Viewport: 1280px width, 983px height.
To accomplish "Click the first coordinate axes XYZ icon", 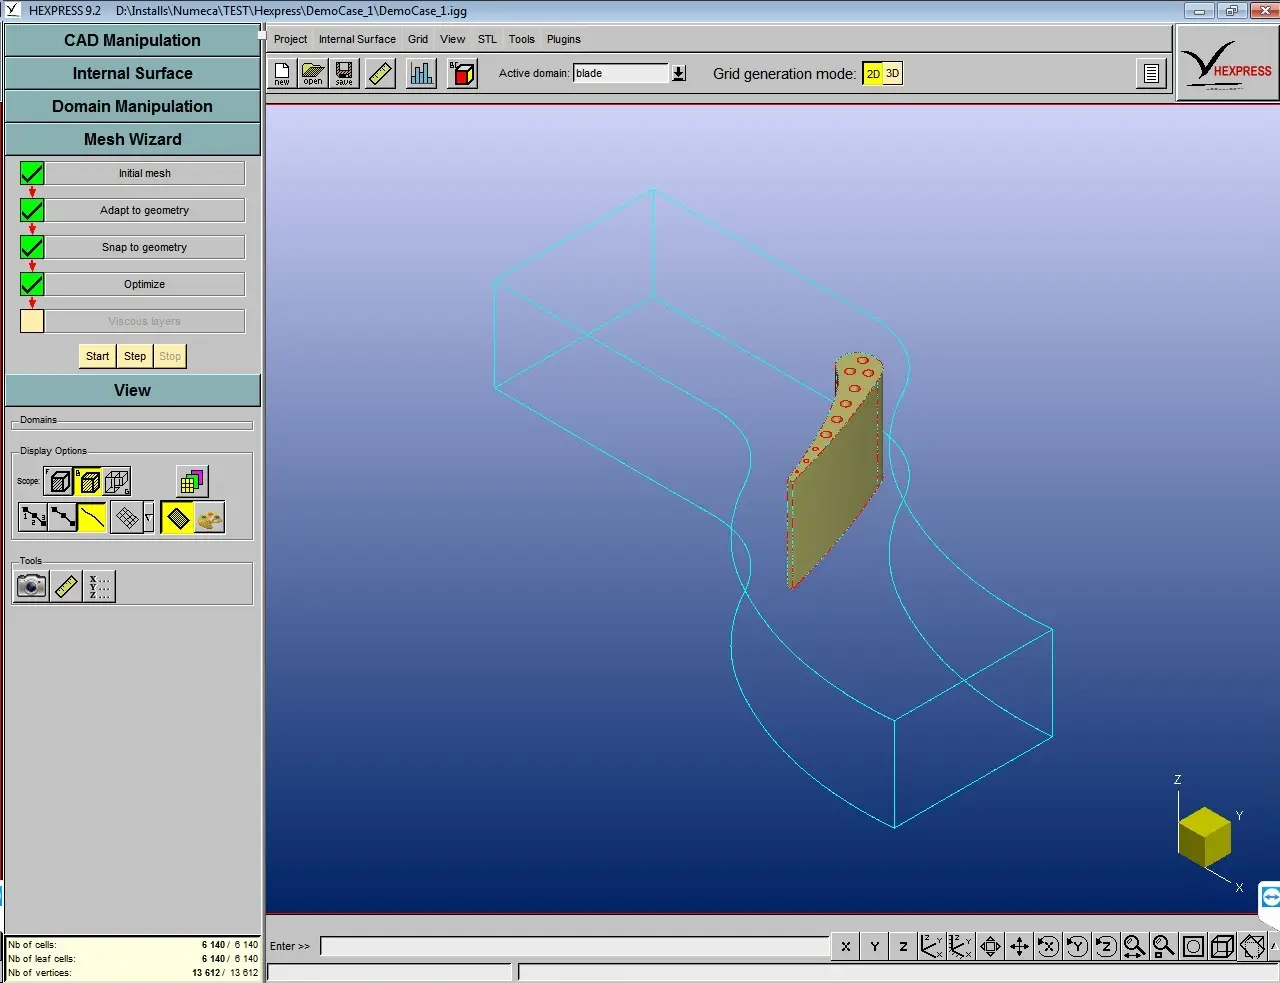I will pyautogui.click(x=932, y=946).
